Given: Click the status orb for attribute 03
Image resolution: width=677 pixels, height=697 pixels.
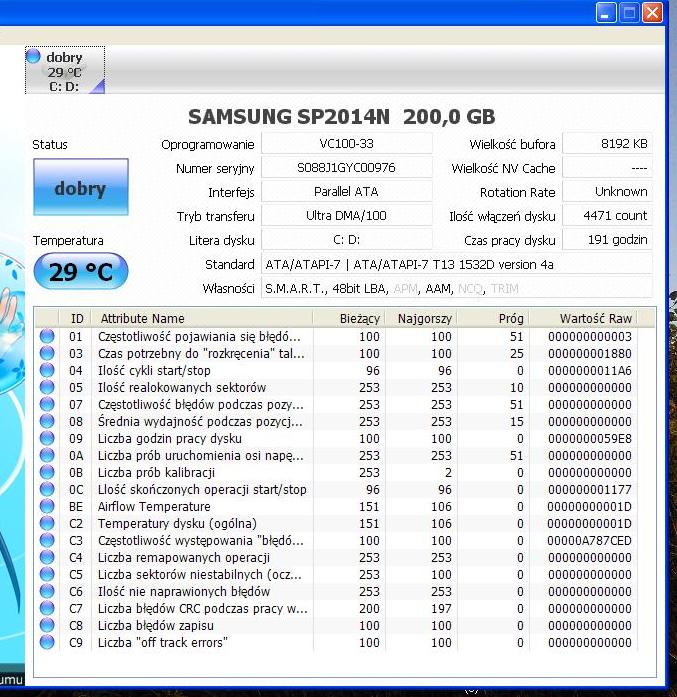Looking at the screenshot, I should pyautogui.click(x=47, y=353).
